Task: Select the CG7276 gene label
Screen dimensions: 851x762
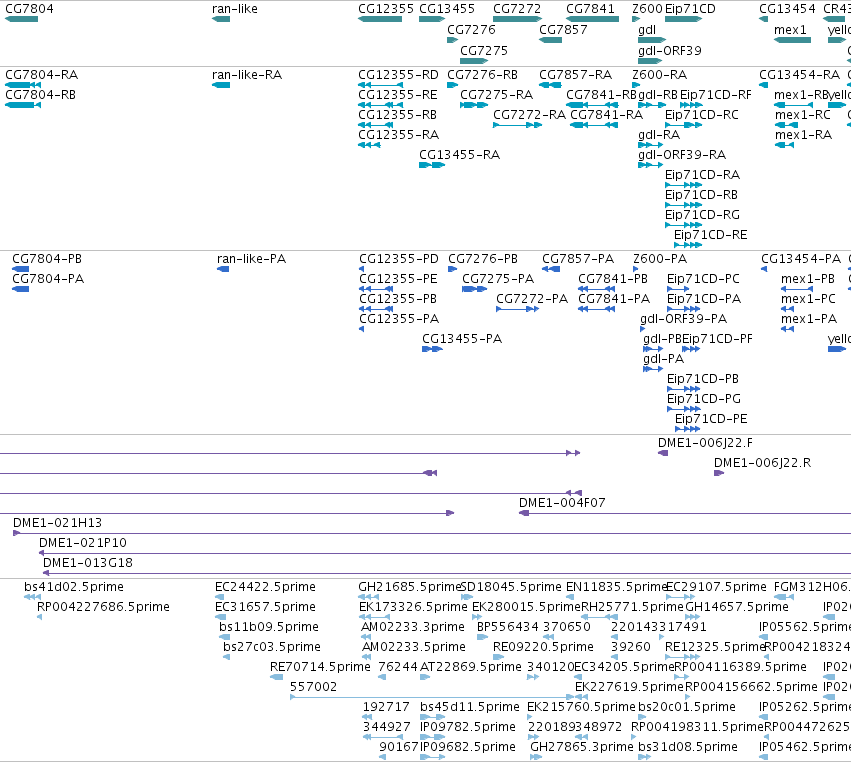Action: pos(471,30)
